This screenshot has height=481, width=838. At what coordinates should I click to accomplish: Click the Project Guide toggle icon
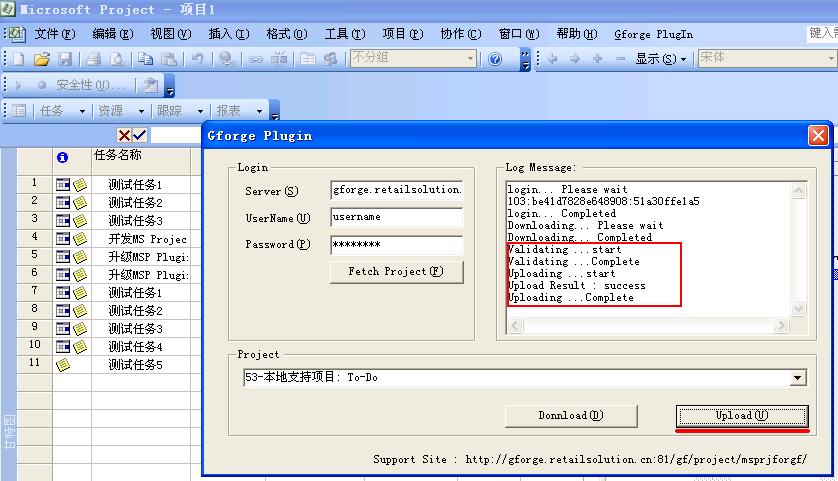tap(19, 111)
